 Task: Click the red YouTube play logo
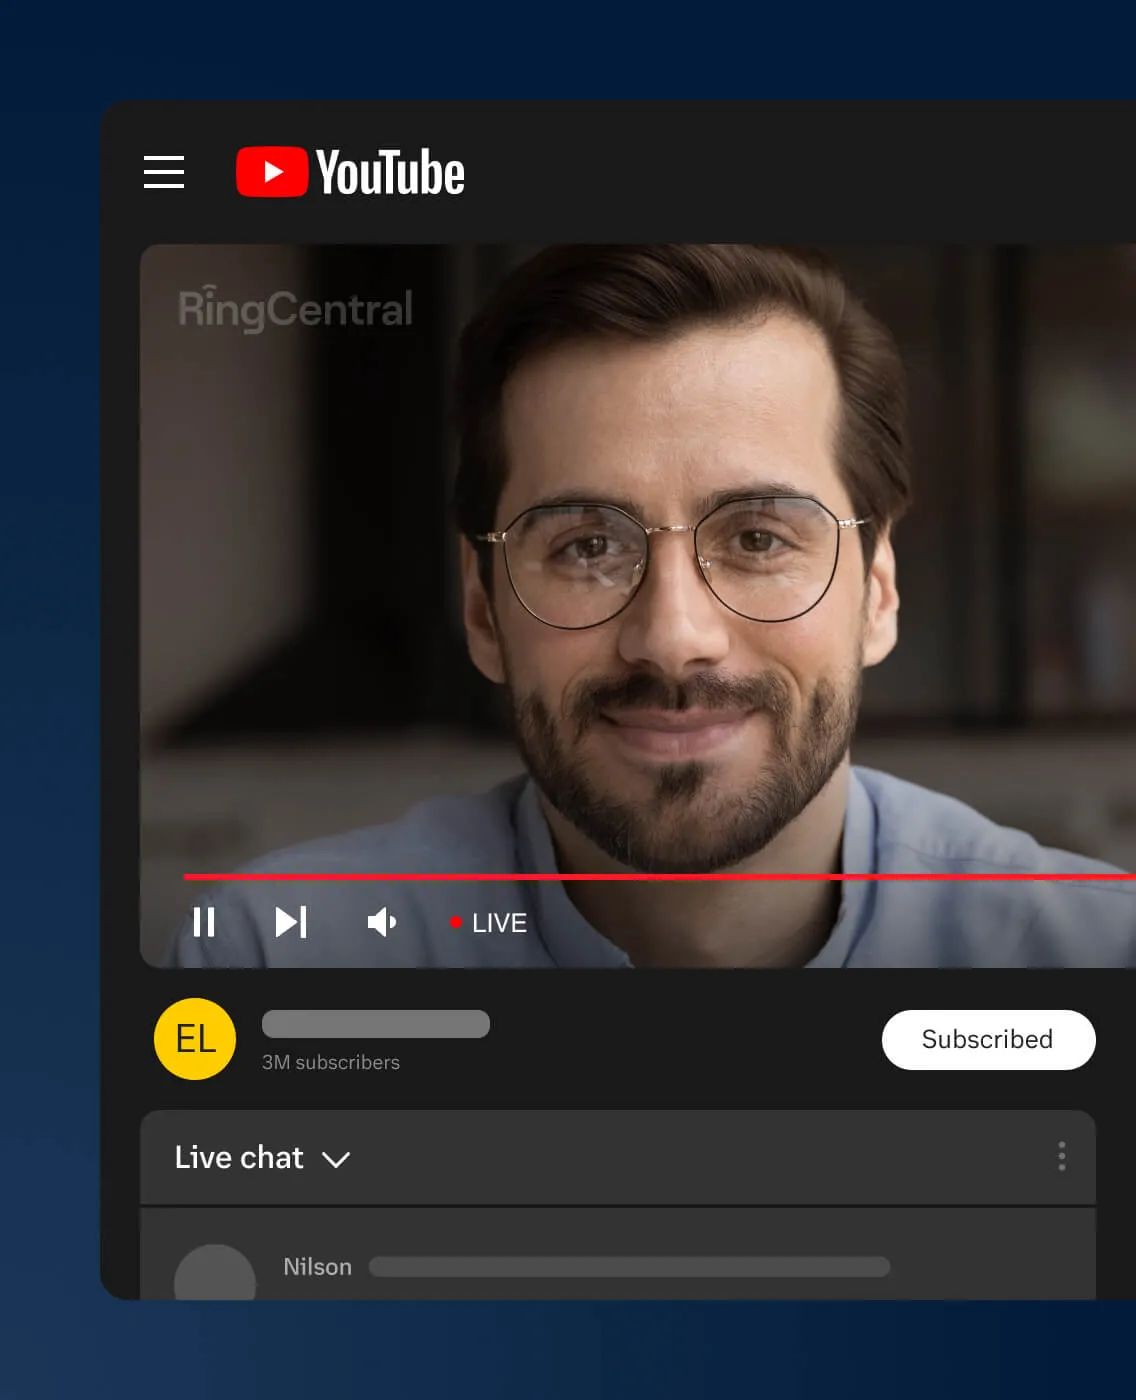coord(271,172)
